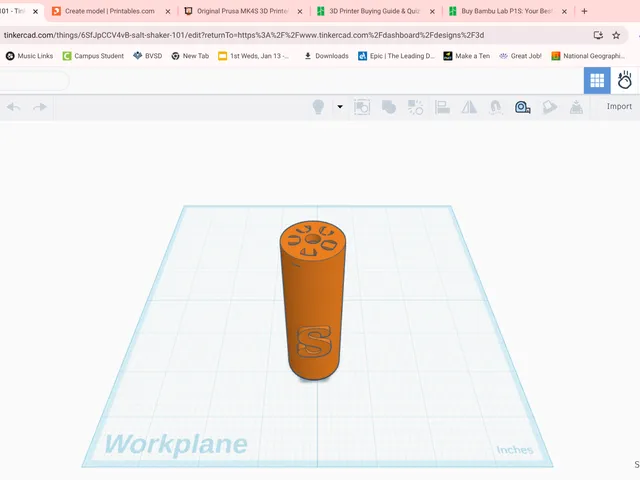Click the Show All lightbulb icon

[x=318, y=107]
